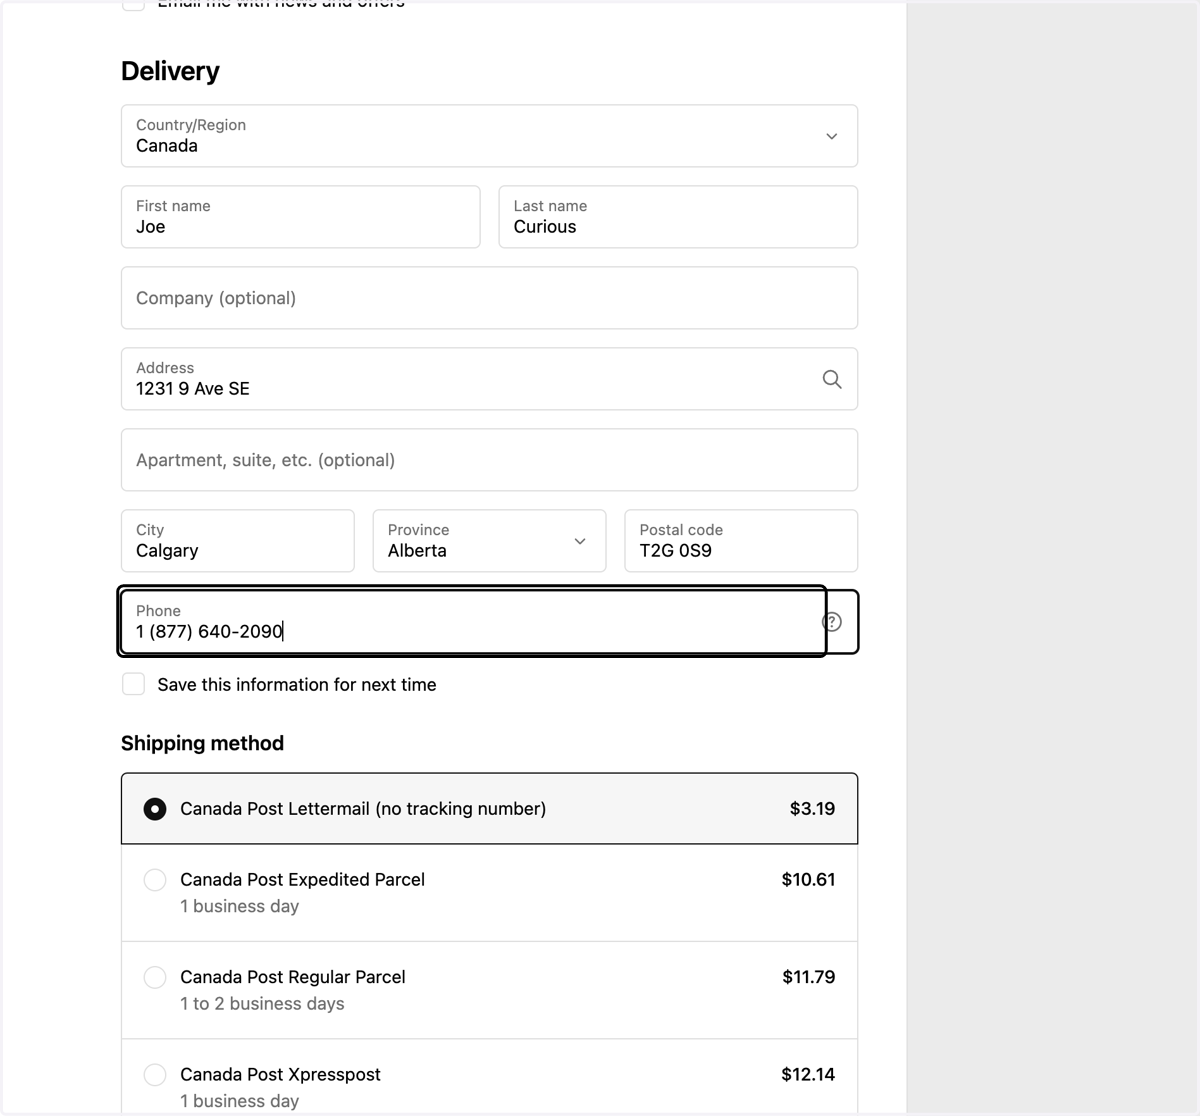The height and width of the screenshot is (1116, 1200).
Task: Click the Postal code field
Action: coord(741,541)
